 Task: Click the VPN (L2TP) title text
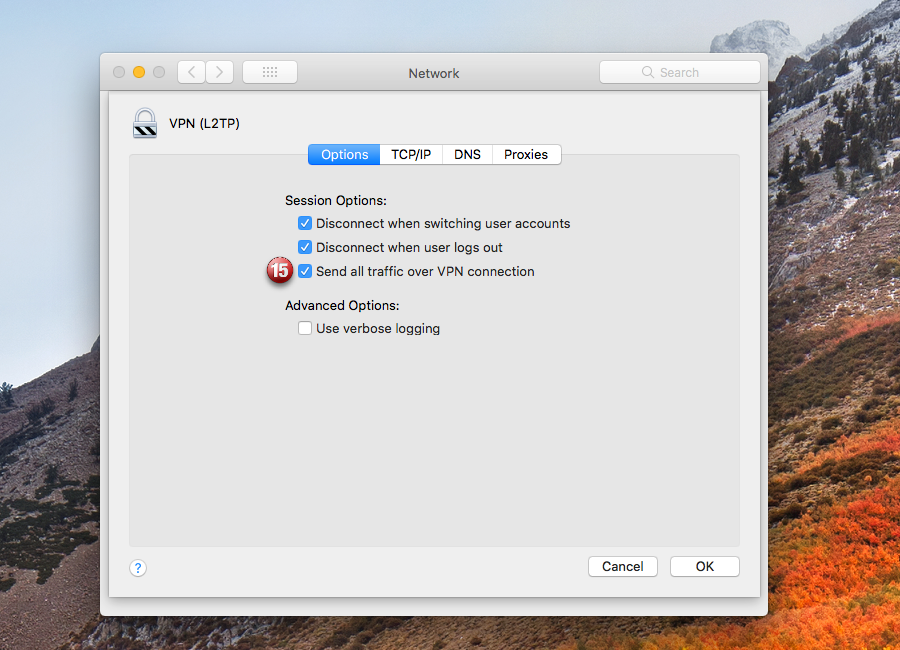[x=204, y=123]
